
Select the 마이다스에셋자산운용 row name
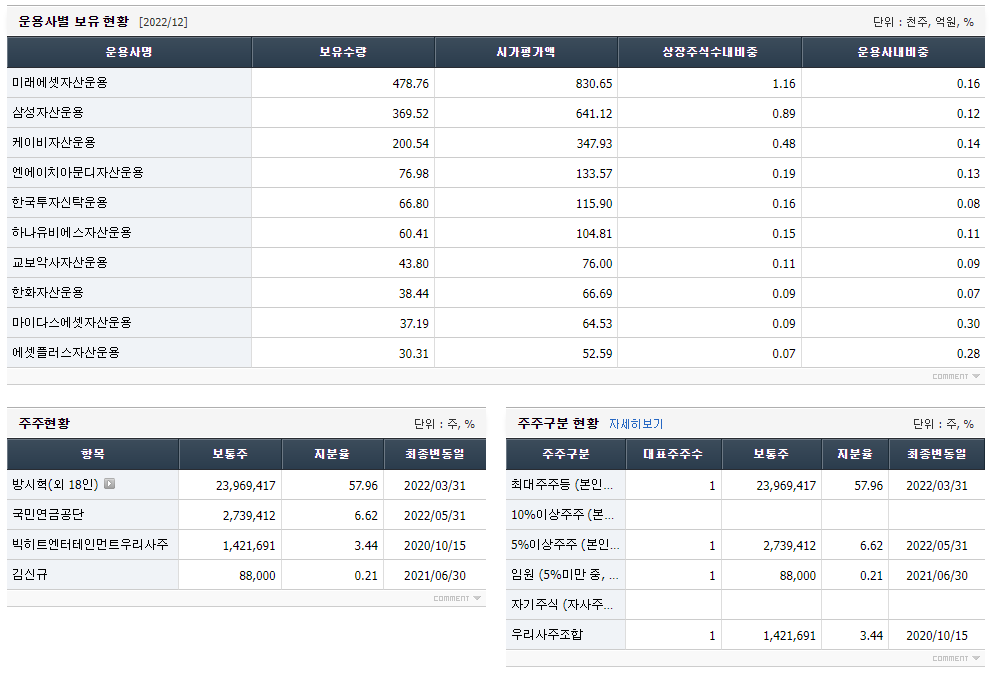(x=72, y=322)
